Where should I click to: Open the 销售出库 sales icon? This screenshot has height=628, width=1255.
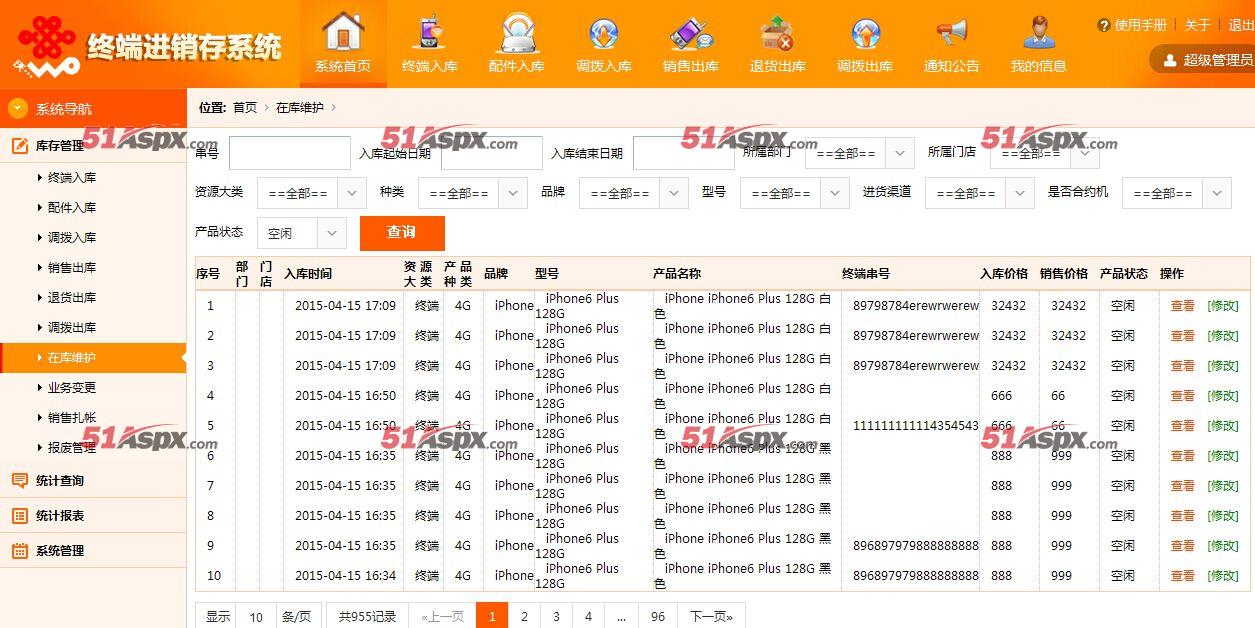(x=691, y=34)
